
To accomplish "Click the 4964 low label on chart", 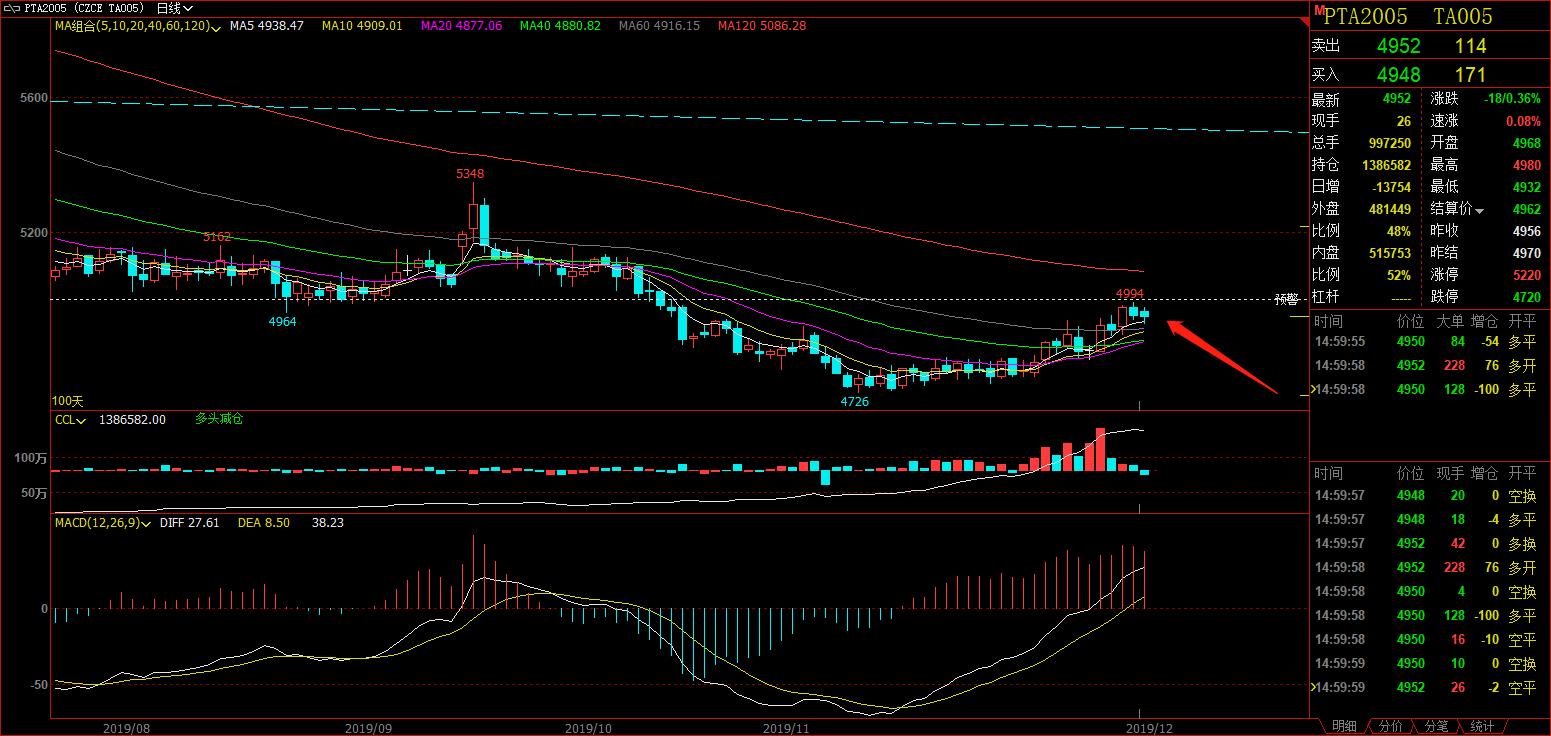I will [282, 322].
